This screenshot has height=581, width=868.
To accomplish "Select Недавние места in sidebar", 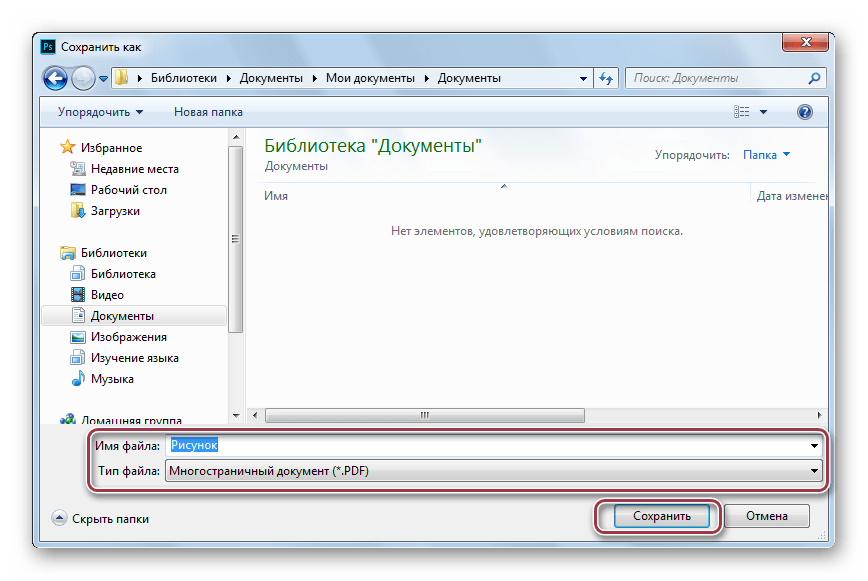I will (134, 169).
